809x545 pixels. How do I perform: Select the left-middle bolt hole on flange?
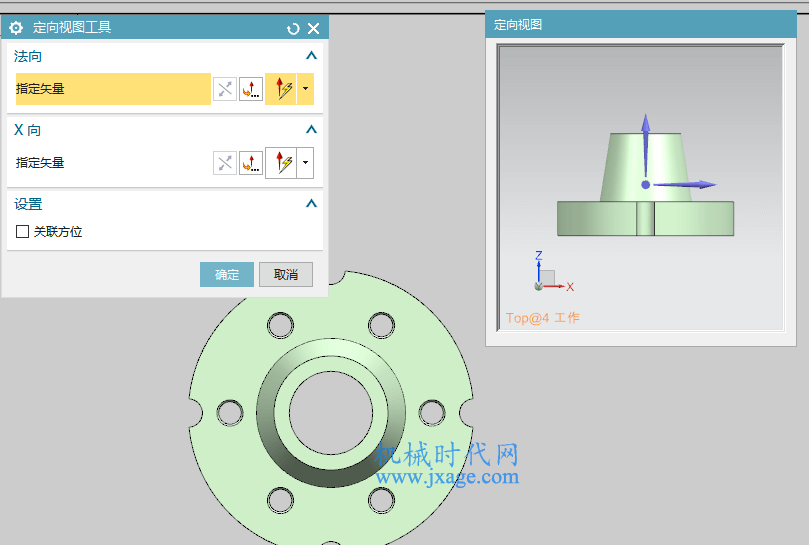(230, 413)
